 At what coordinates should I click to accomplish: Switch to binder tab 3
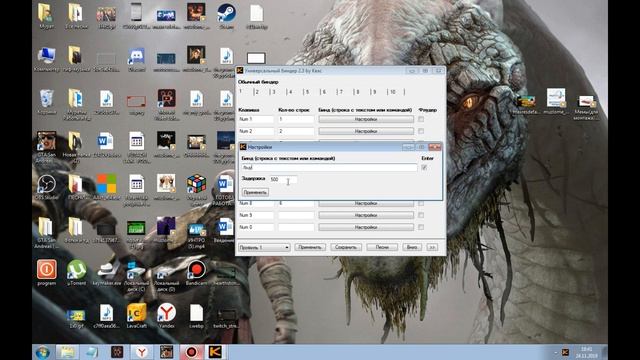tap(273, 92)
